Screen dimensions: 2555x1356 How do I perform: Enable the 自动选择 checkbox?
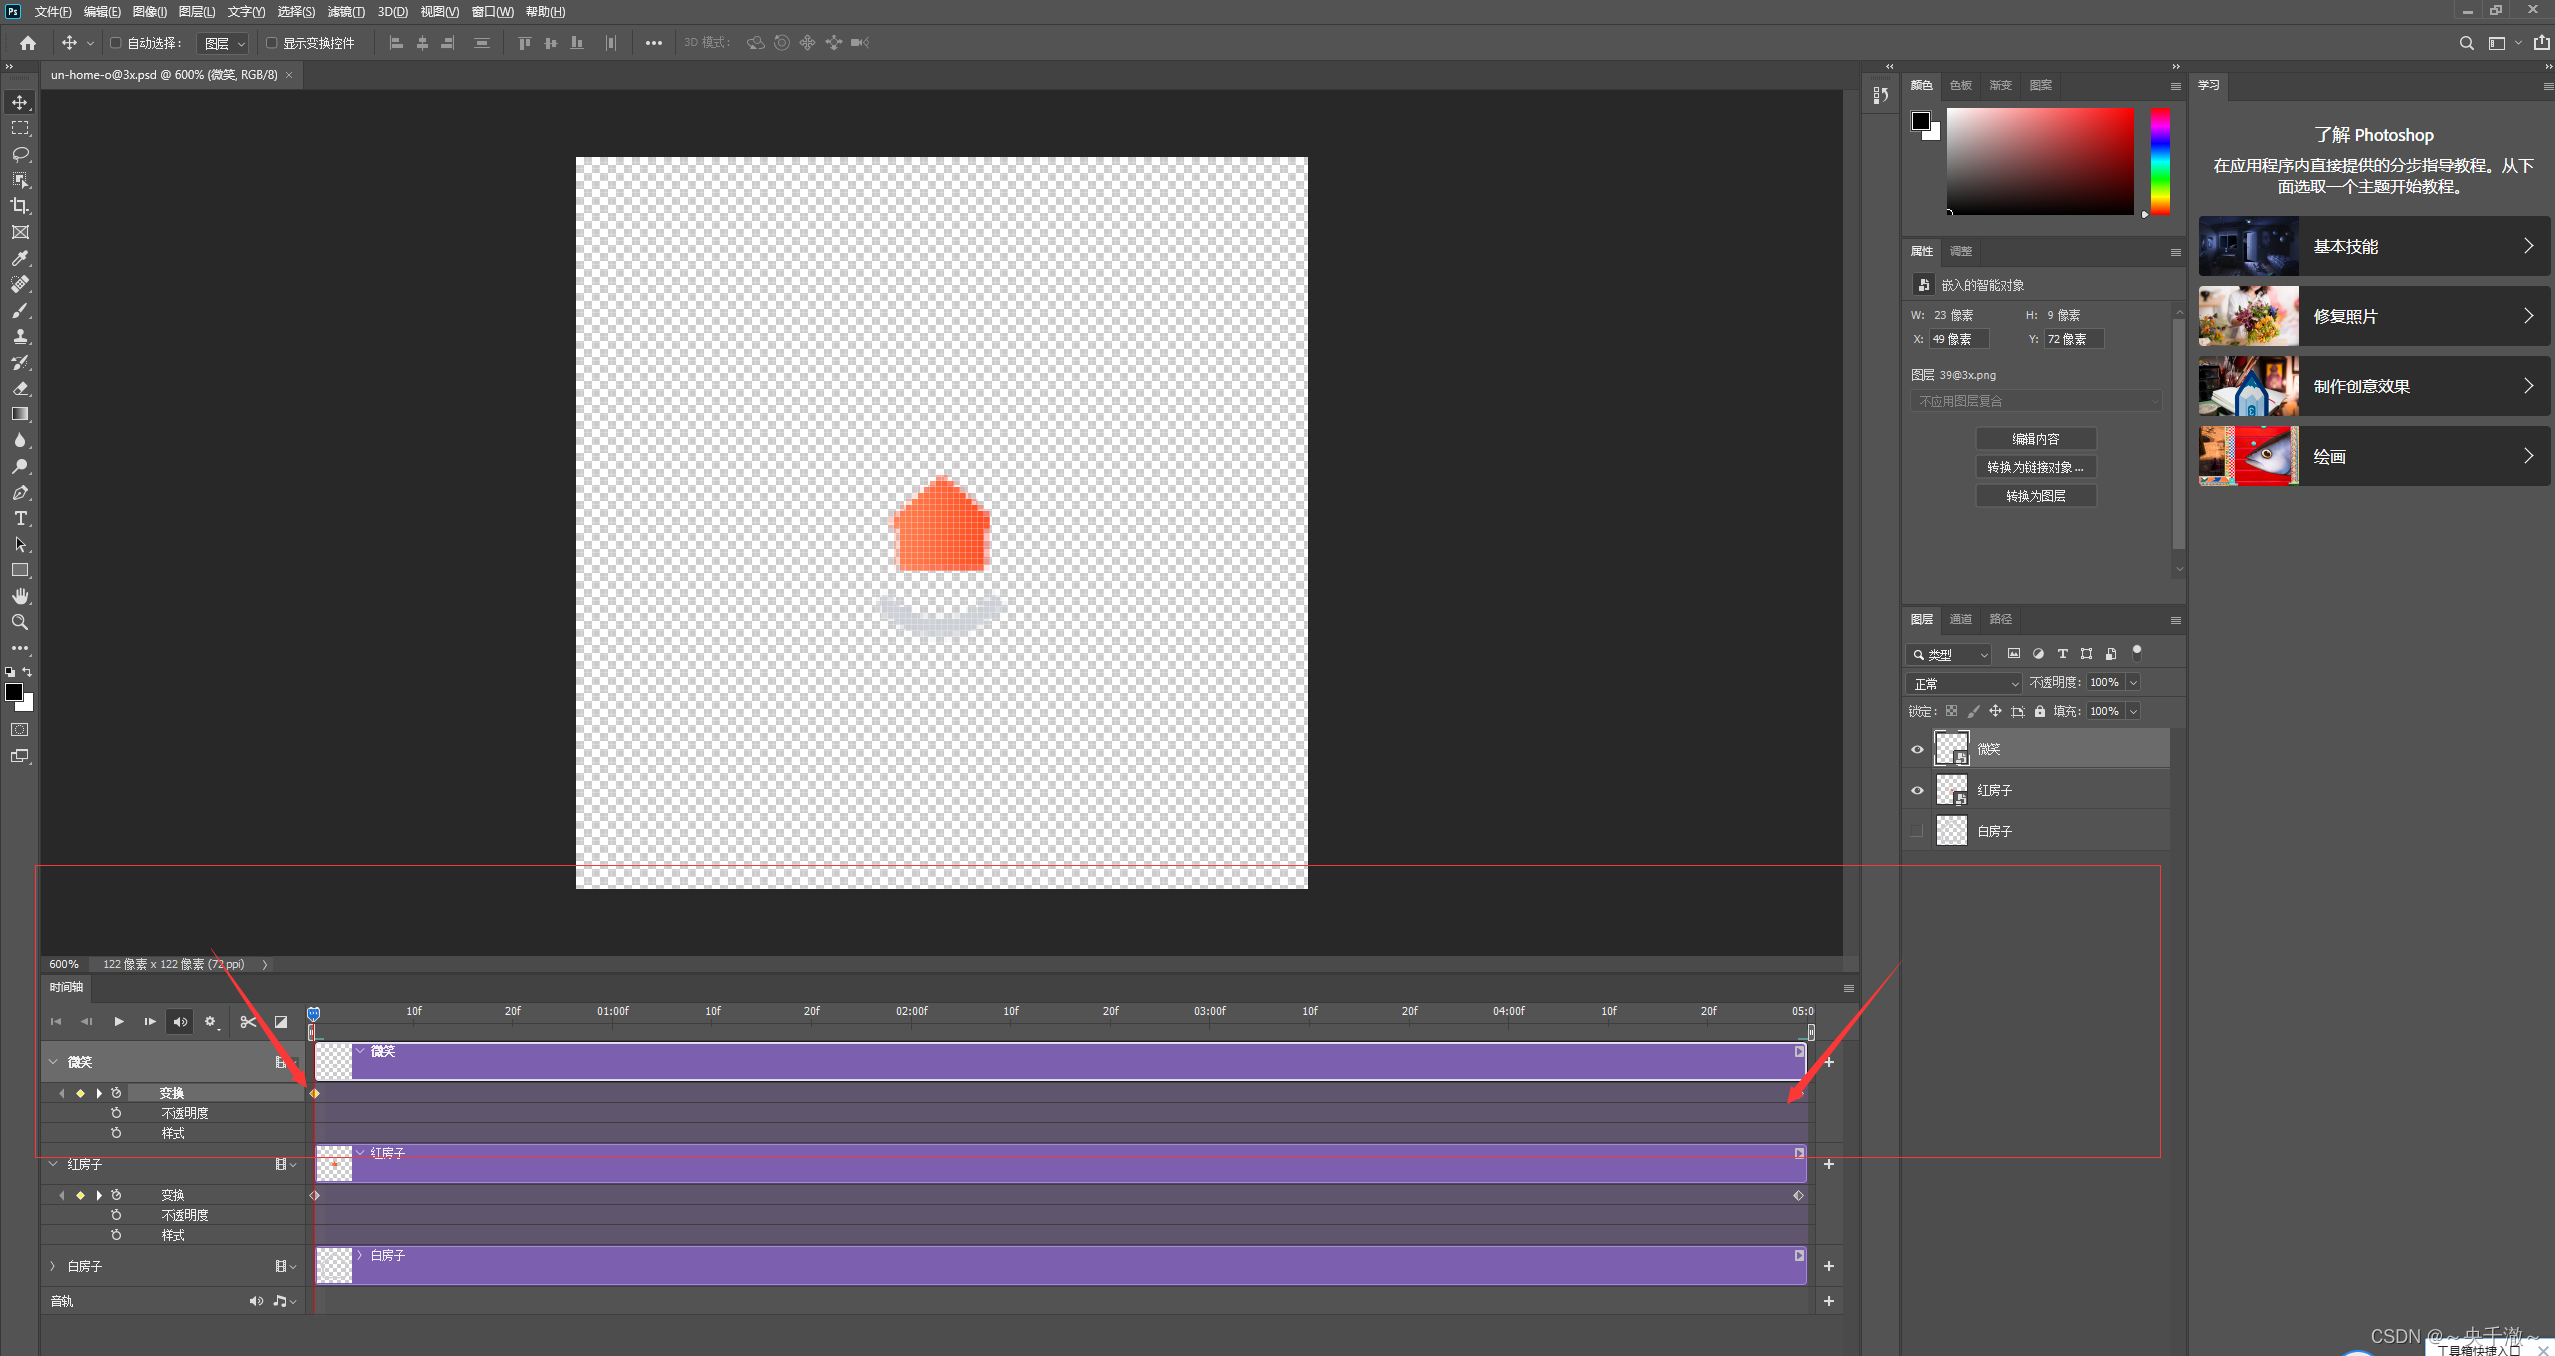tap(116, 43)
